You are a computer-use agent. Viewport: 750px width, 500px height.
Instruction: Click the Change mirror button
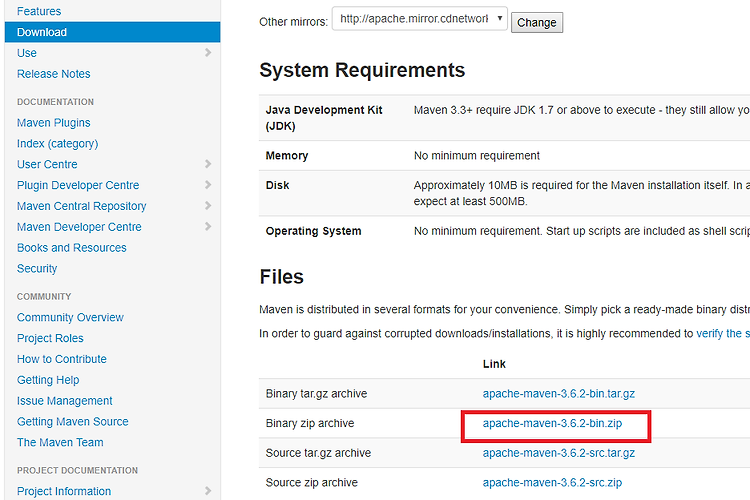(x=537, y=22)
